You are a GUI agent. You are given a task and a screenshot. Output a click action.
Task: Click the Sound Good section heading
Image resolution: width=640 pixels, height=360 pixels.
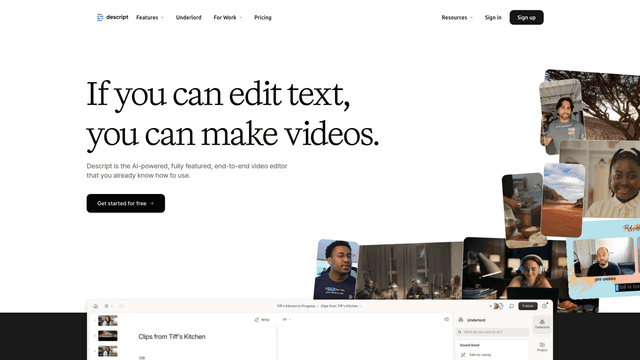pos(469,345)
